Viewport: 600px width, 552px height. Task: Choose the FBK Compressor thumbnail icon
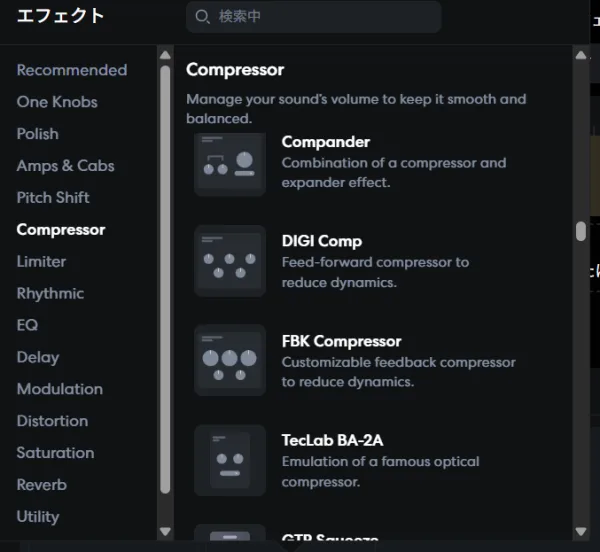(230, 360)
